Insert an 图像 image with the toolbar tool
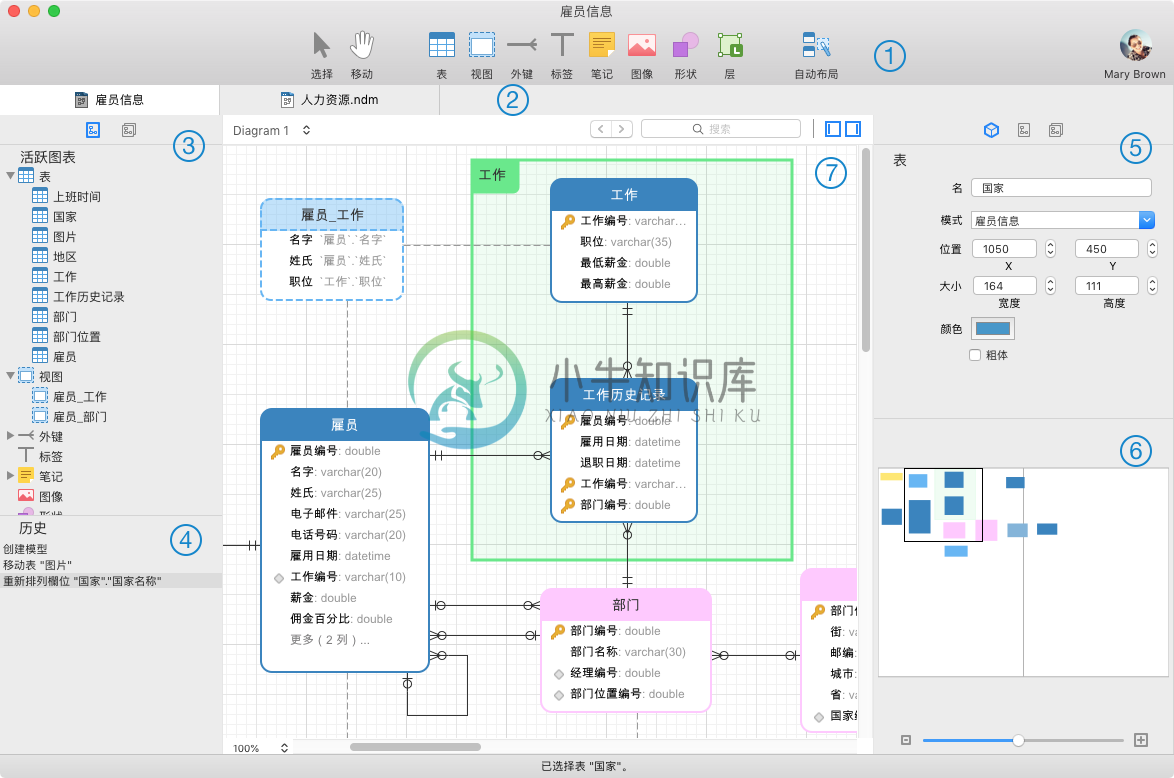Screen dimensions: 1174x778 click(x=642, y=46)
